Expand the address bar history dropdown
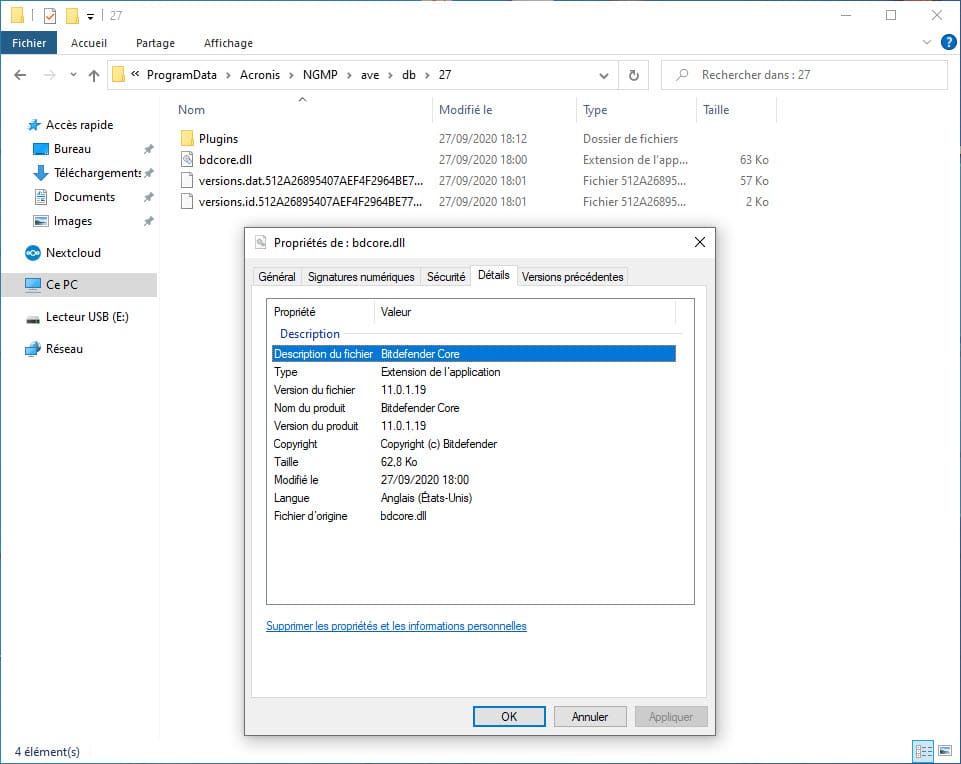 click(x=604, y=75)
